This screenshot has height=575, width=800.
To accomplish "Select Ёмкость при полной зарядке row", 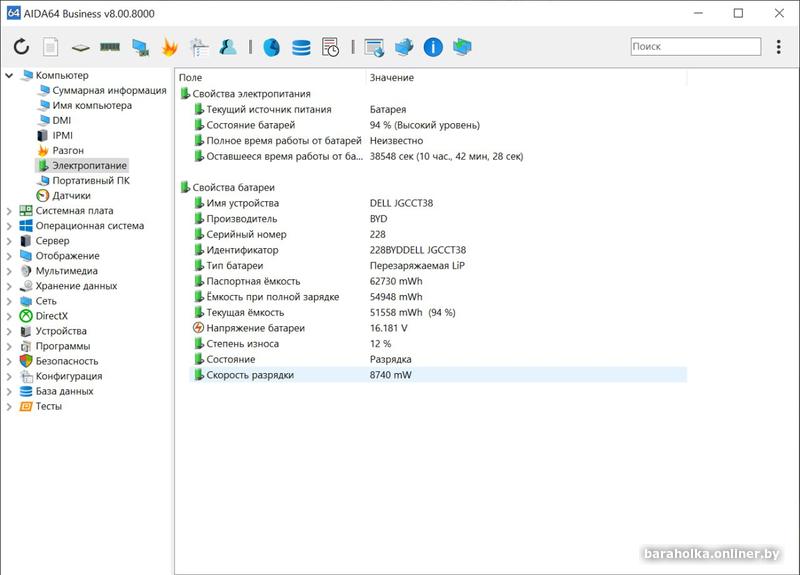I will point(439,297).
